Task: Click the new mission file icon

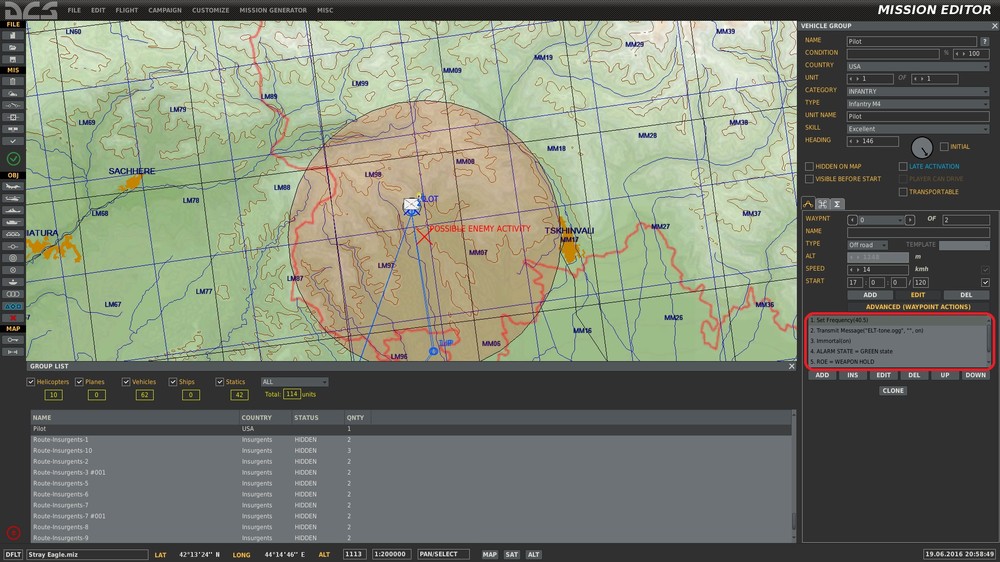Action: click(13, 35)
